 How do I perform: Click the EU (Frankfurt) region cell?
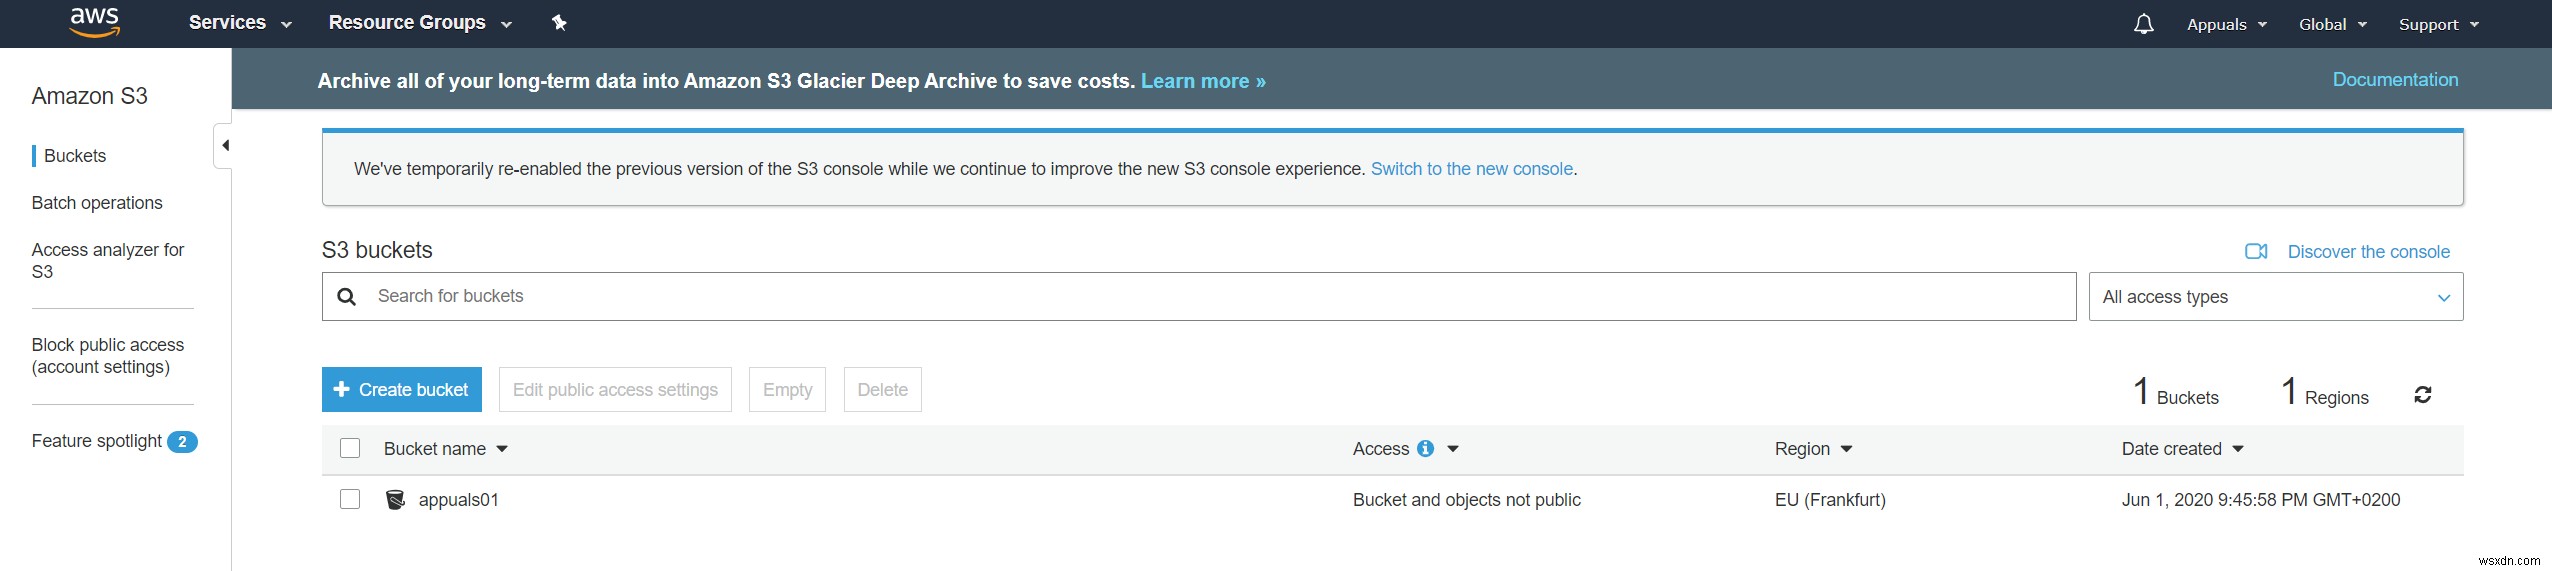point(1830,500)
